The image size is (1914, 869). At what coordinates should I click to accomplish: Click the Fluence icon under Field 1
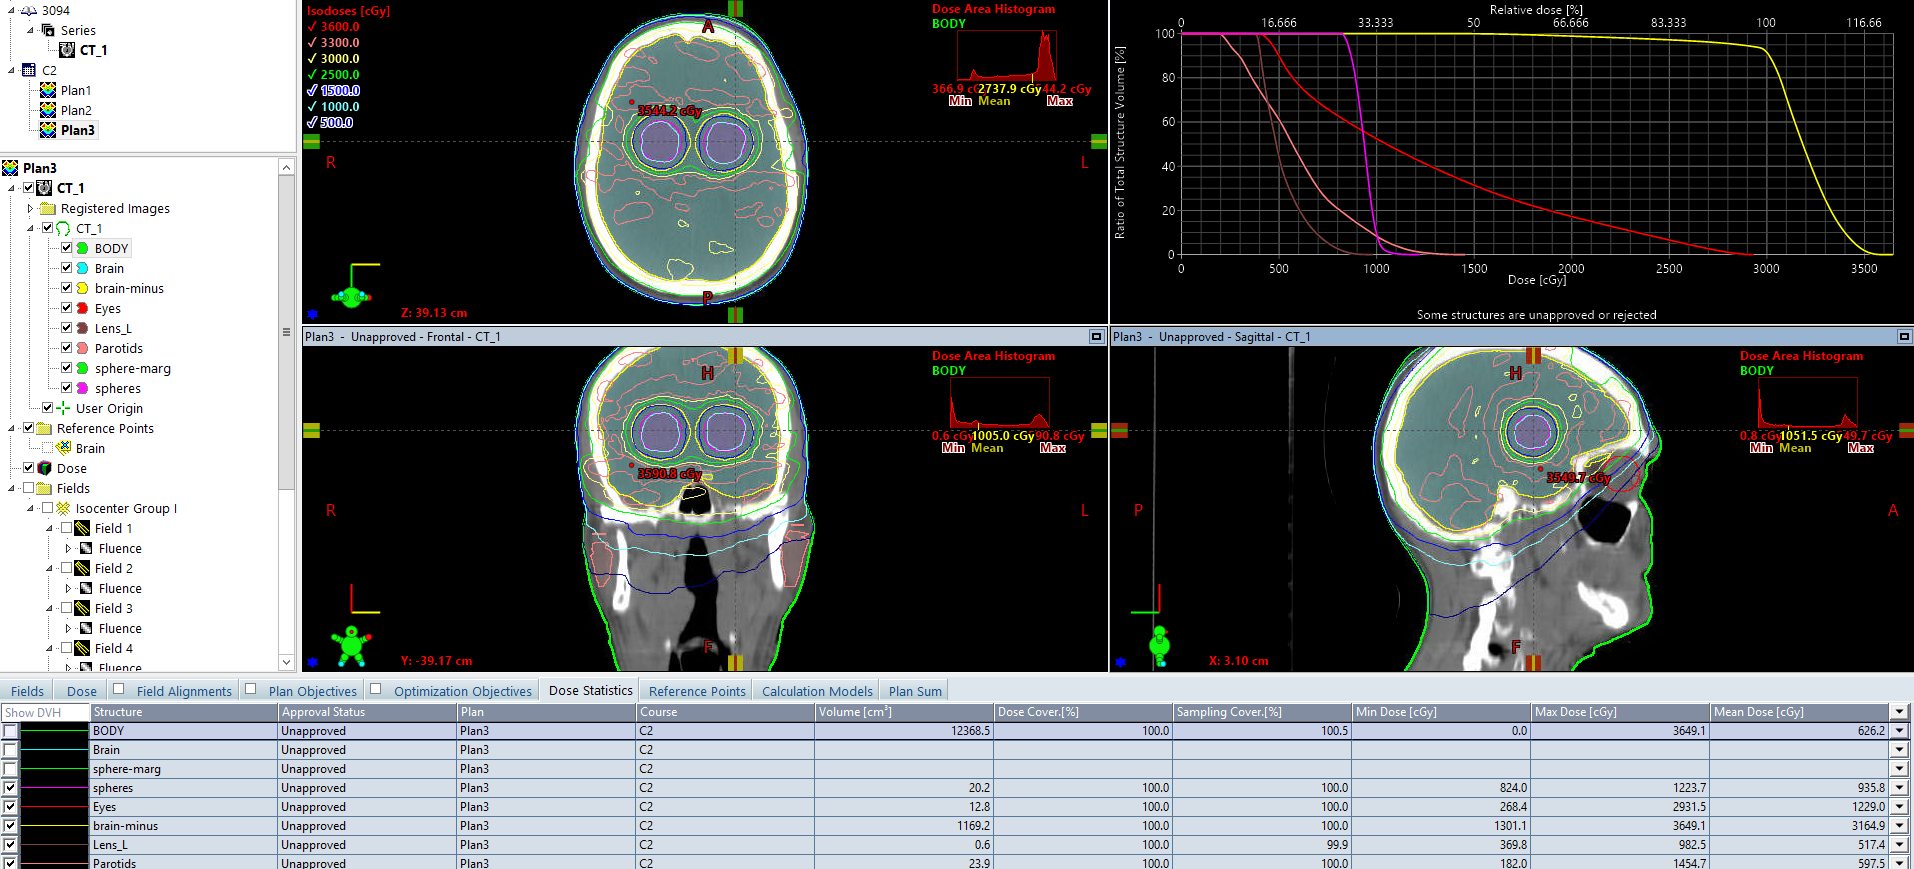tap(87, 548)
